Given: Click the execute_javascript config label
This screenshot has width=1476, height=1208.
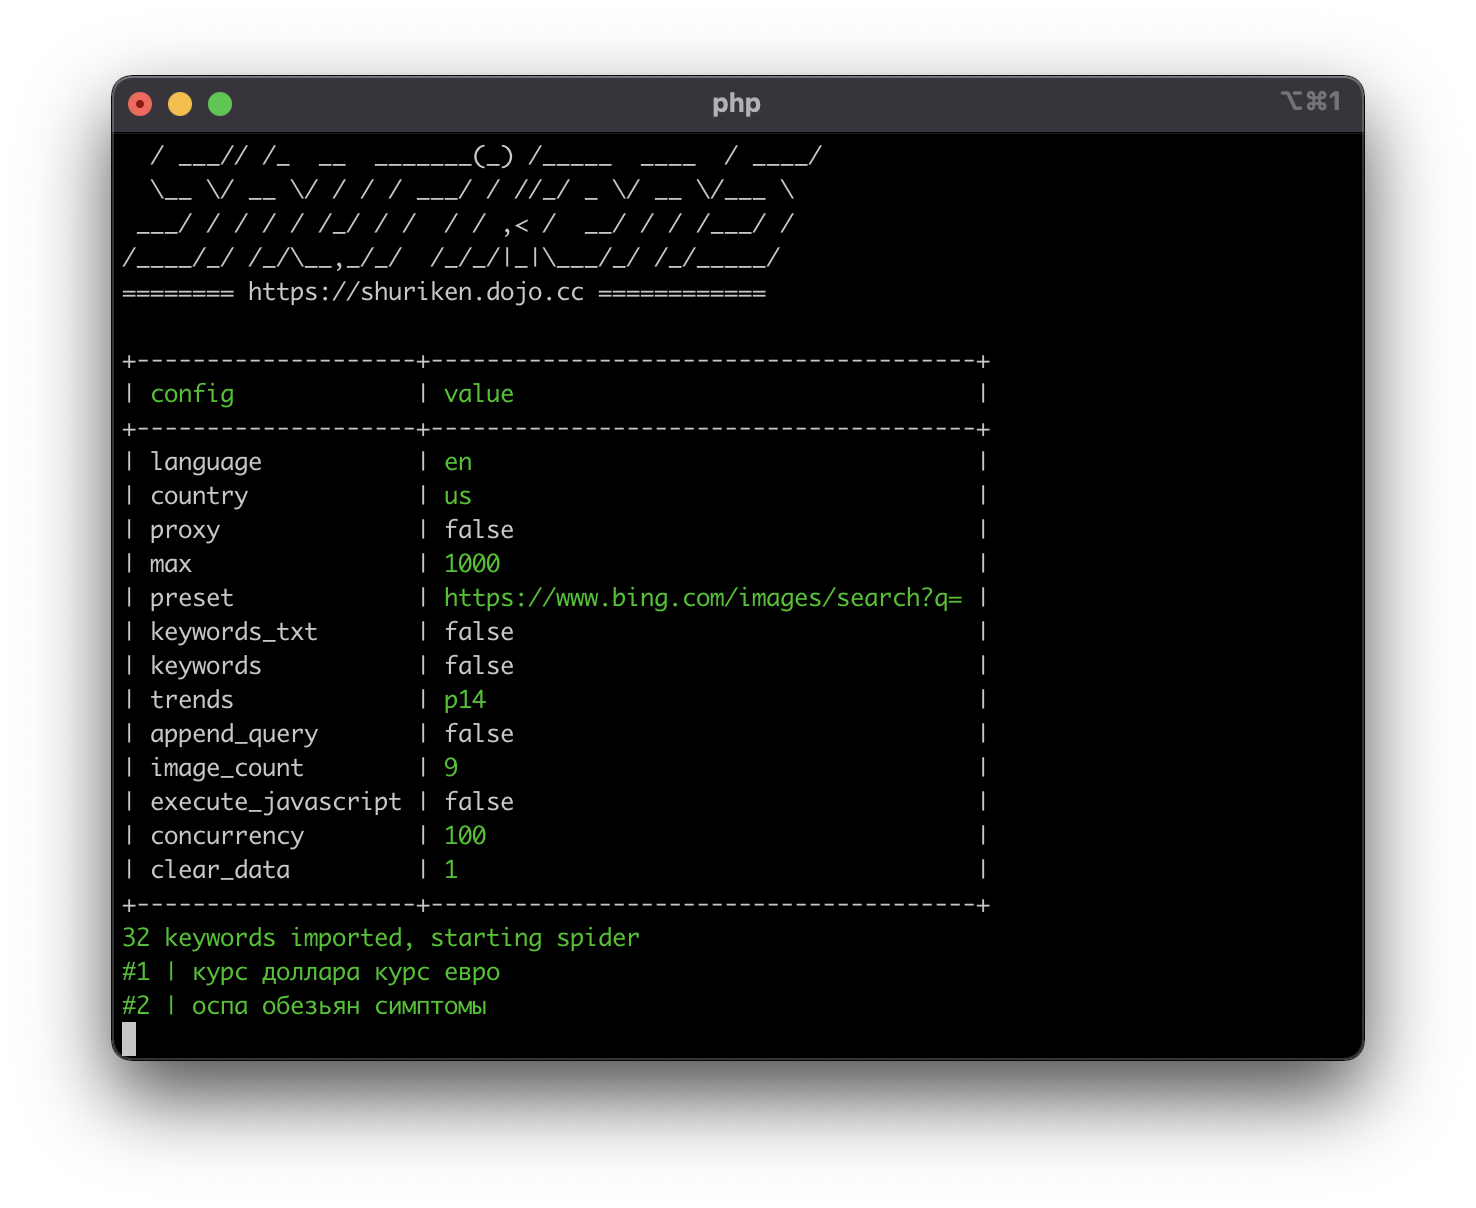Looking at the screenshot, I should coord(275,802).
